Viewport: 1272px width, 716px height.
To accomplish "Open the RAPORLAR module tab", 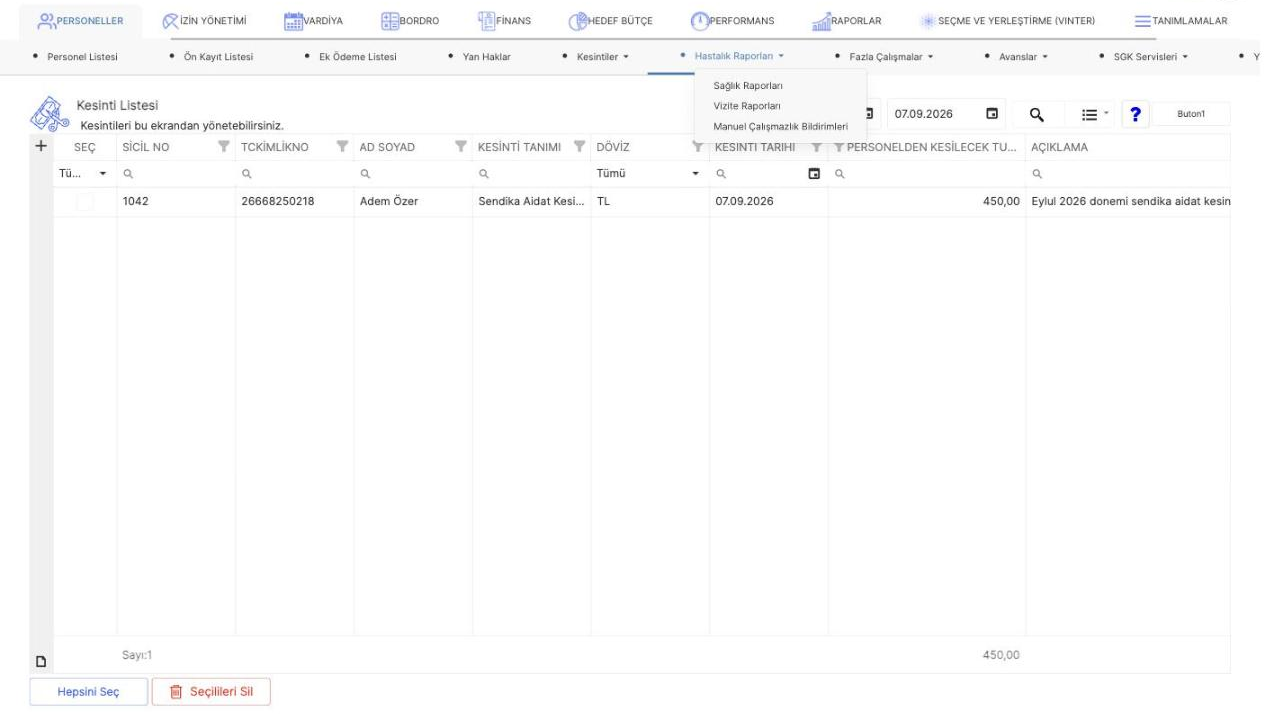I will click(848, 19).
